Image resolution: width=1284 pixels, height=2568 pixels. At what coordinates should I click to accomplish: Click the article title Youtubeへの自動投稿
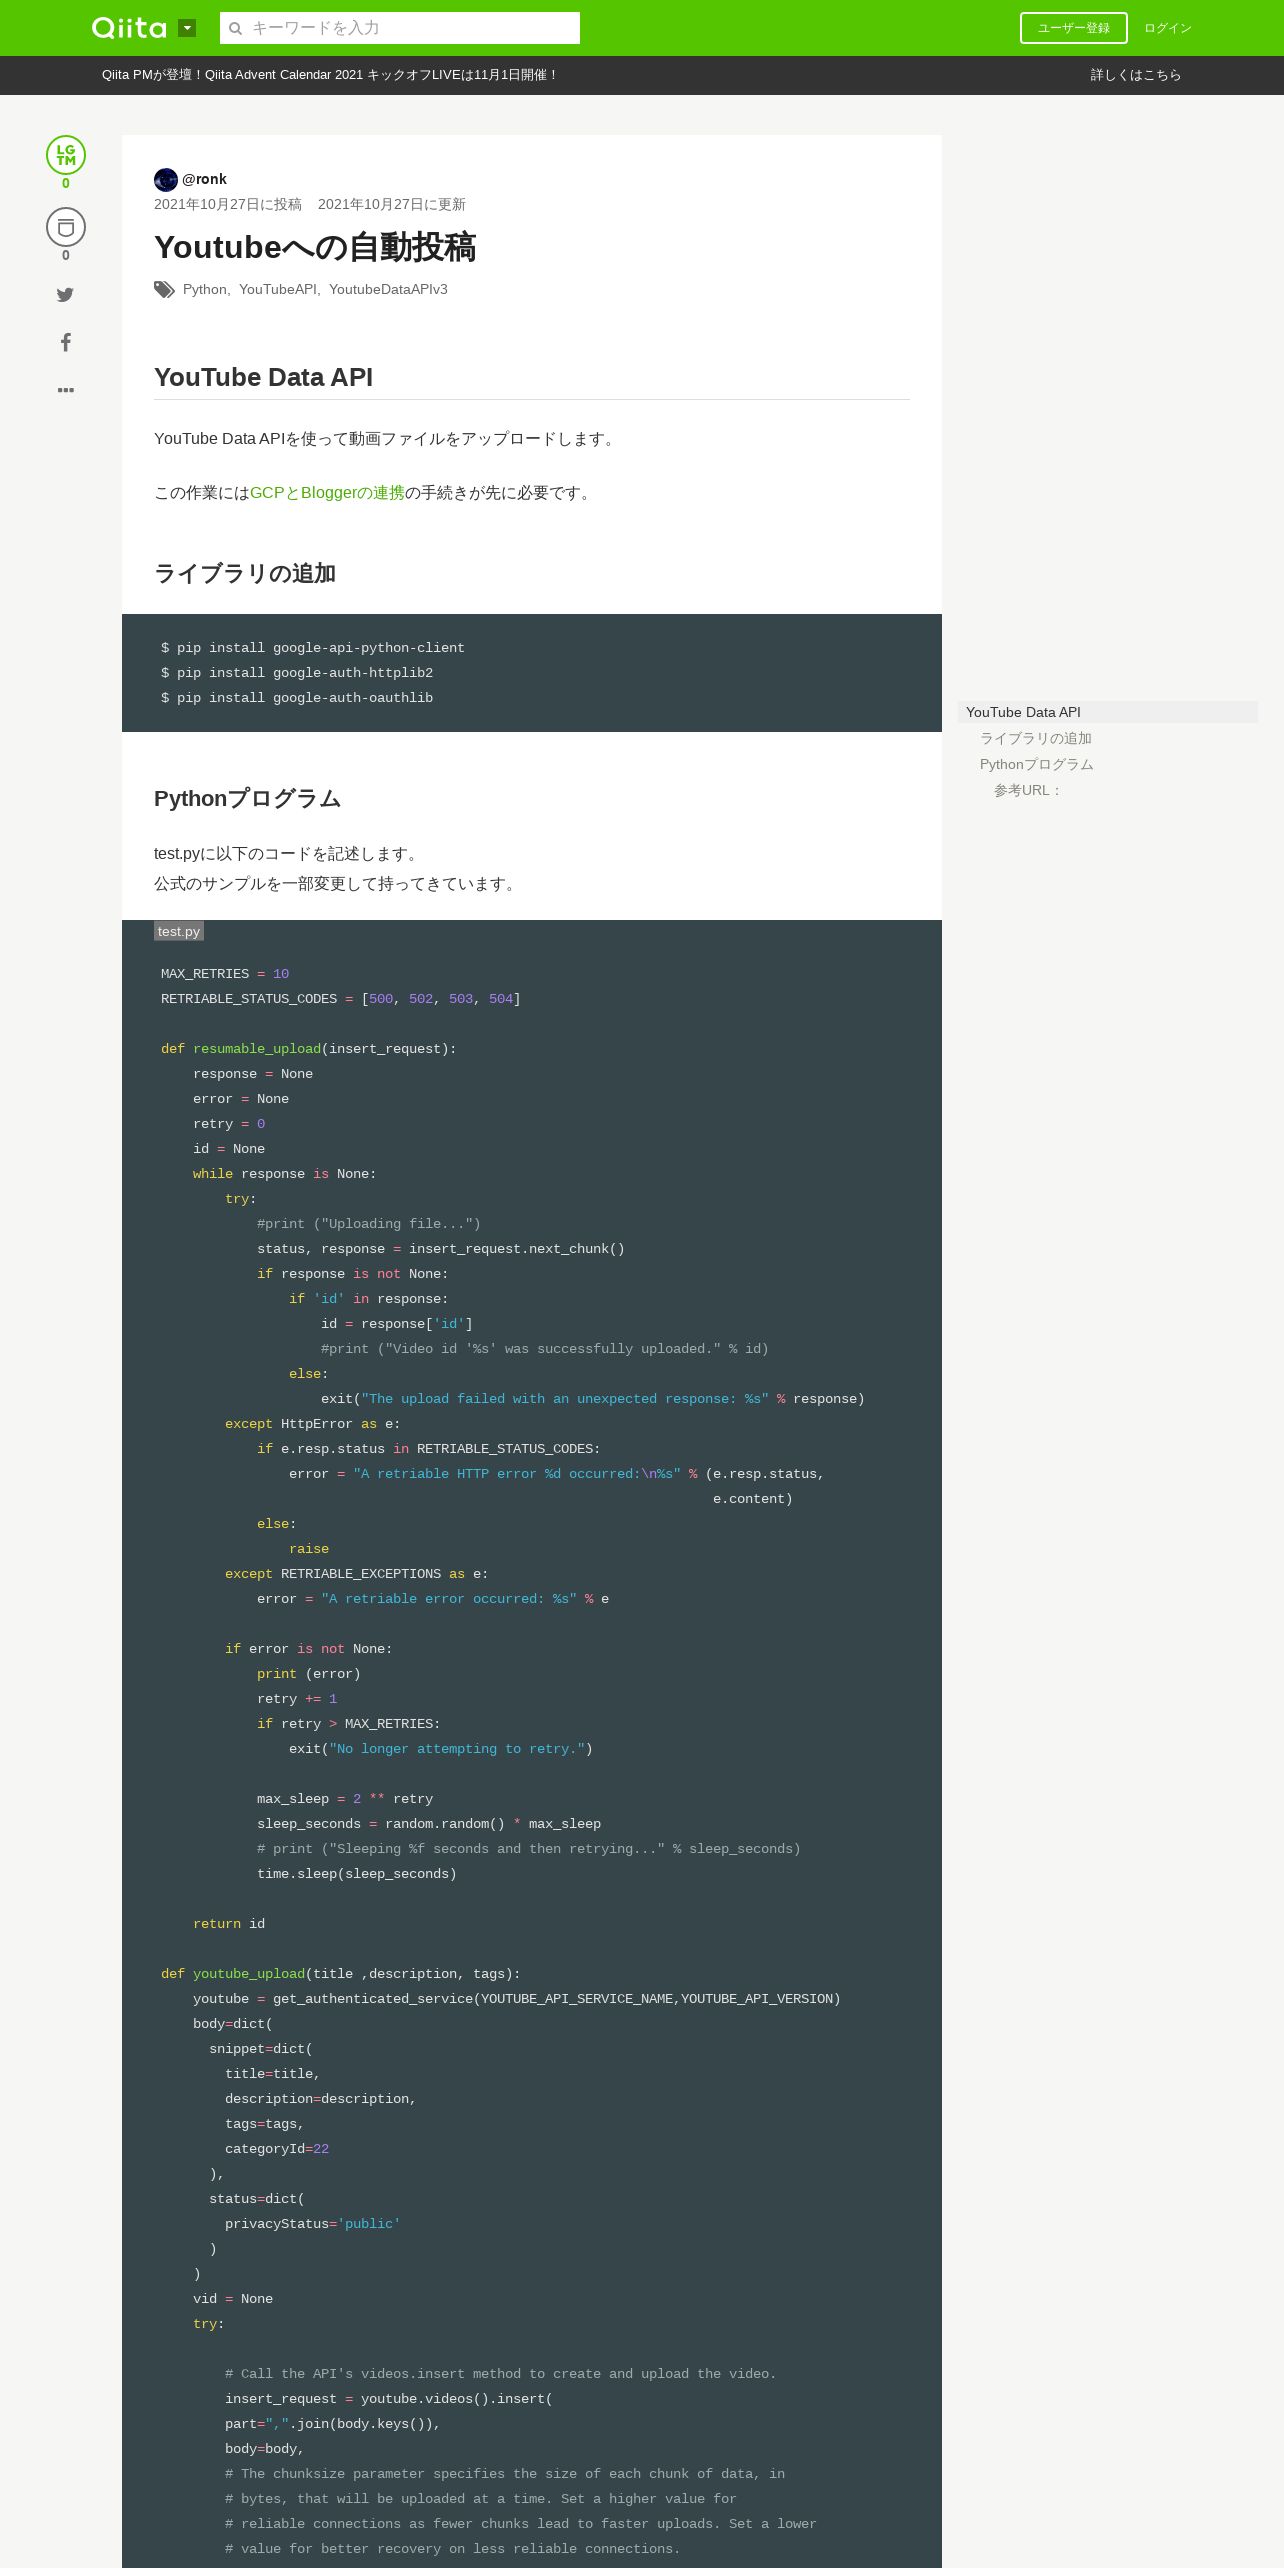315,247
